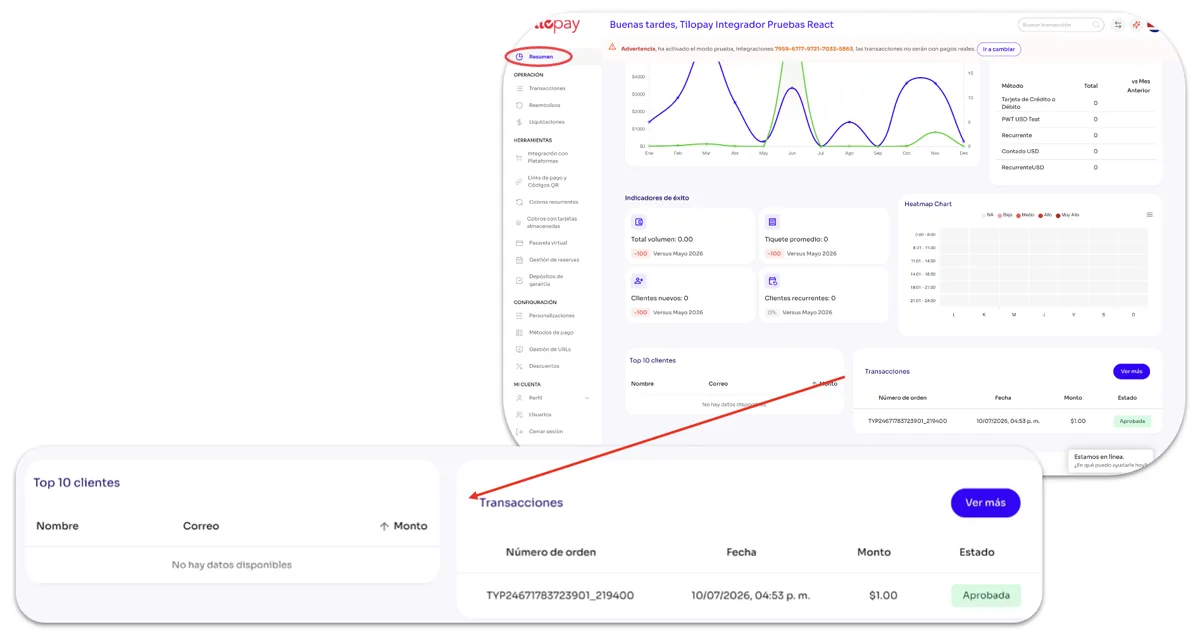The width and height of the screenshot is (1200, 636).
Task: Click the Cobros con tarjetas almacenadas icon
Action: 519,222
